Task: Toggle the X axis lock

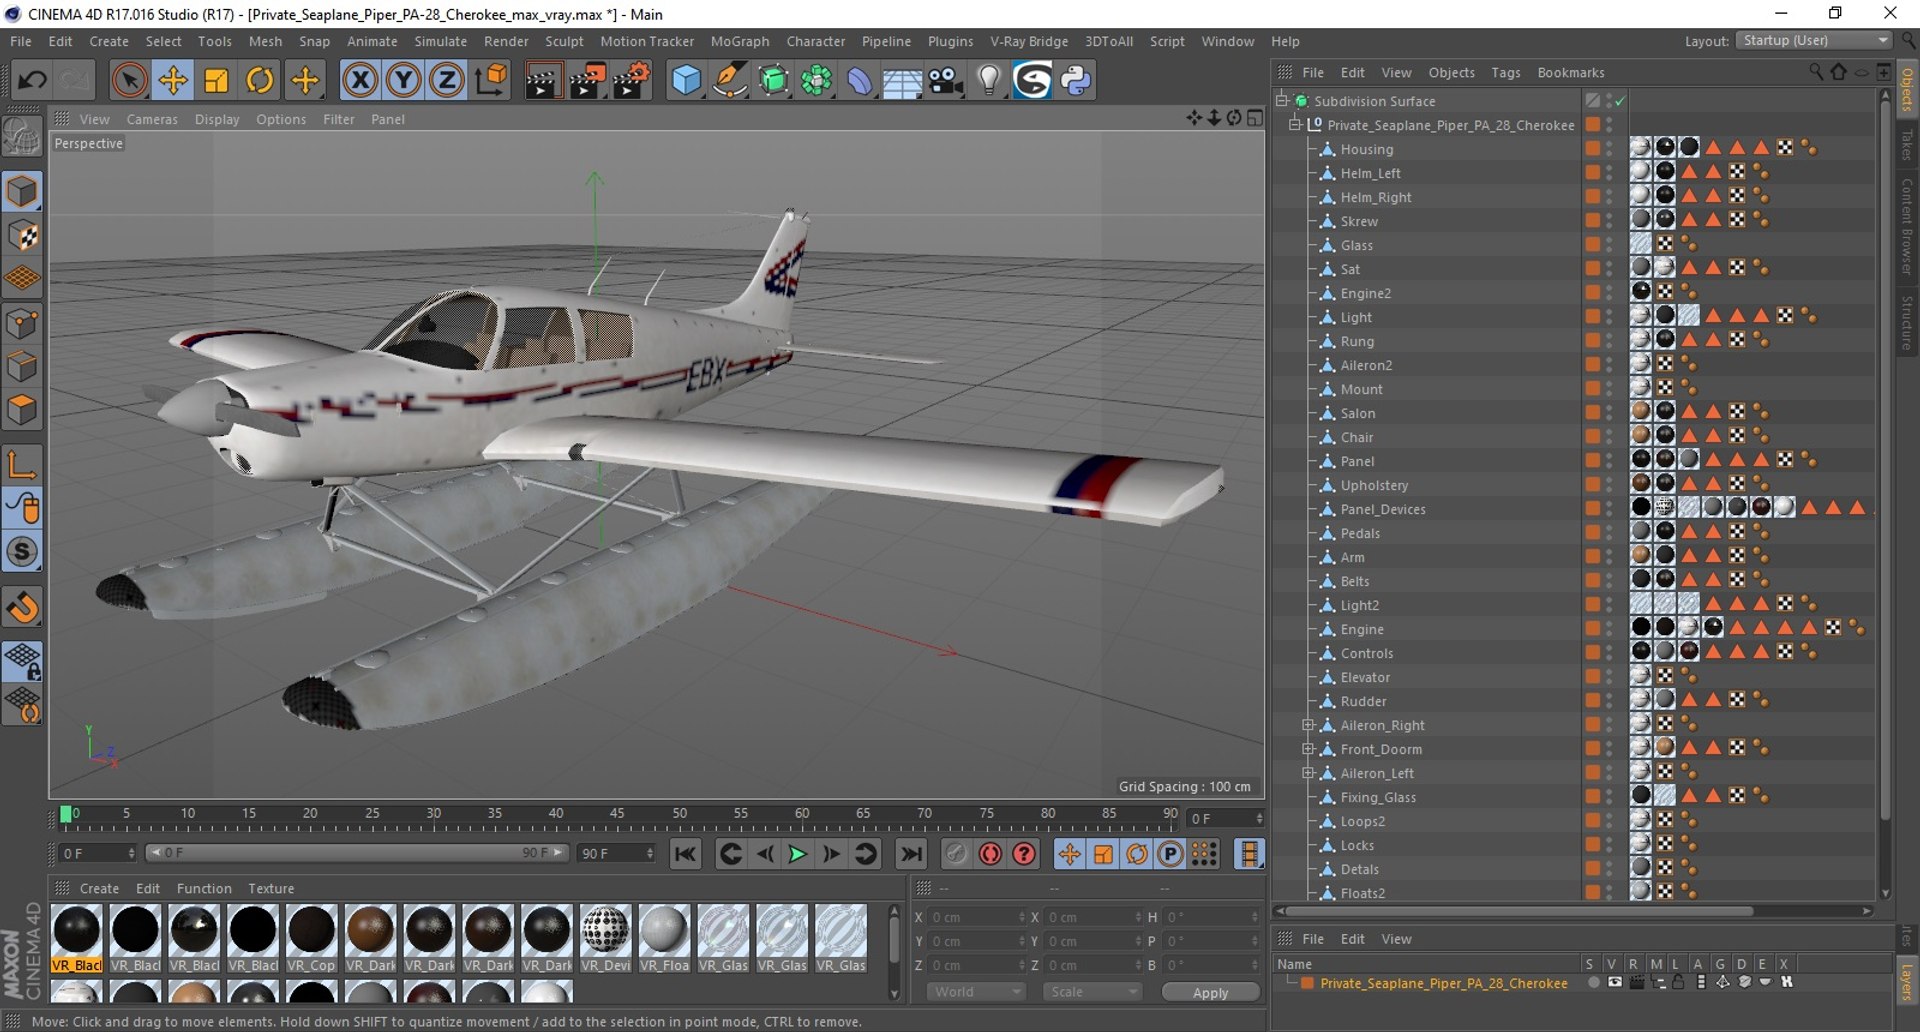Action: (360, 80)
